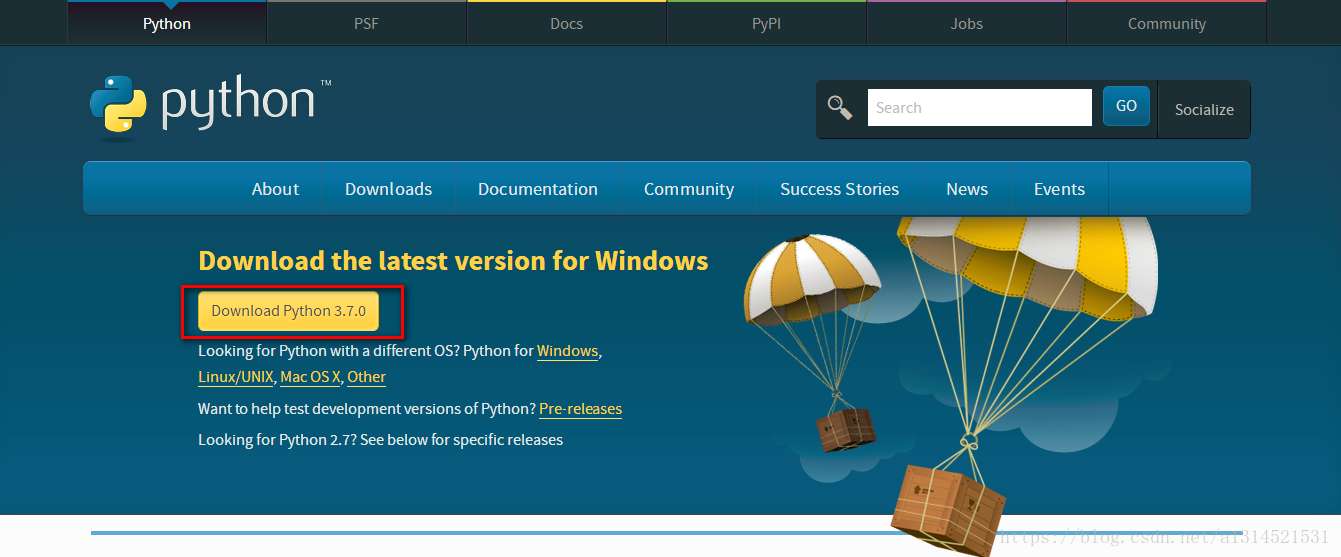Switch to the Docs top tab

point(566,23)
